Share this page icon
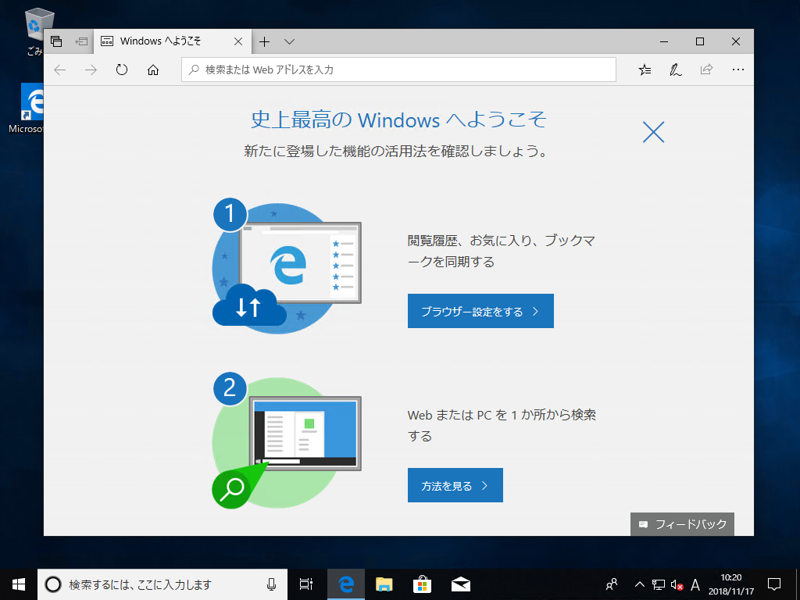 706,69
